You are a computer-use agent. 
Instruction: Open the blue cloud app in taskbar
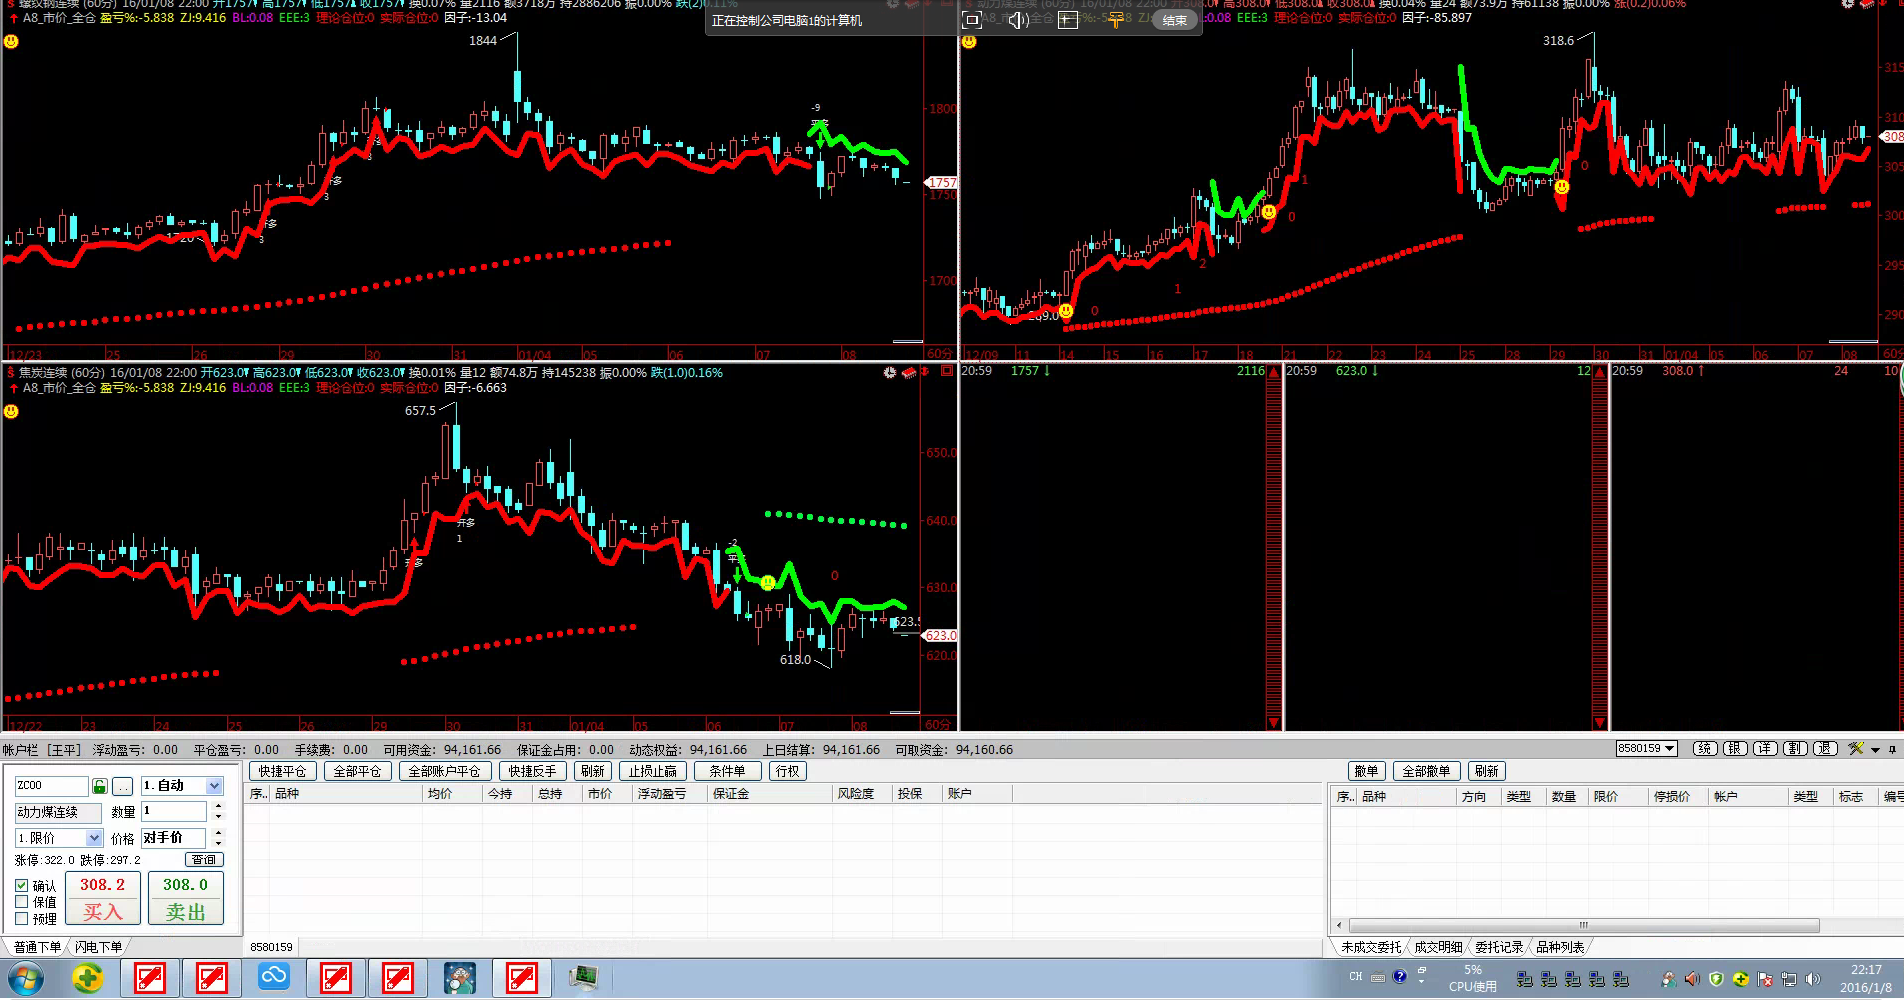(273, 977)
